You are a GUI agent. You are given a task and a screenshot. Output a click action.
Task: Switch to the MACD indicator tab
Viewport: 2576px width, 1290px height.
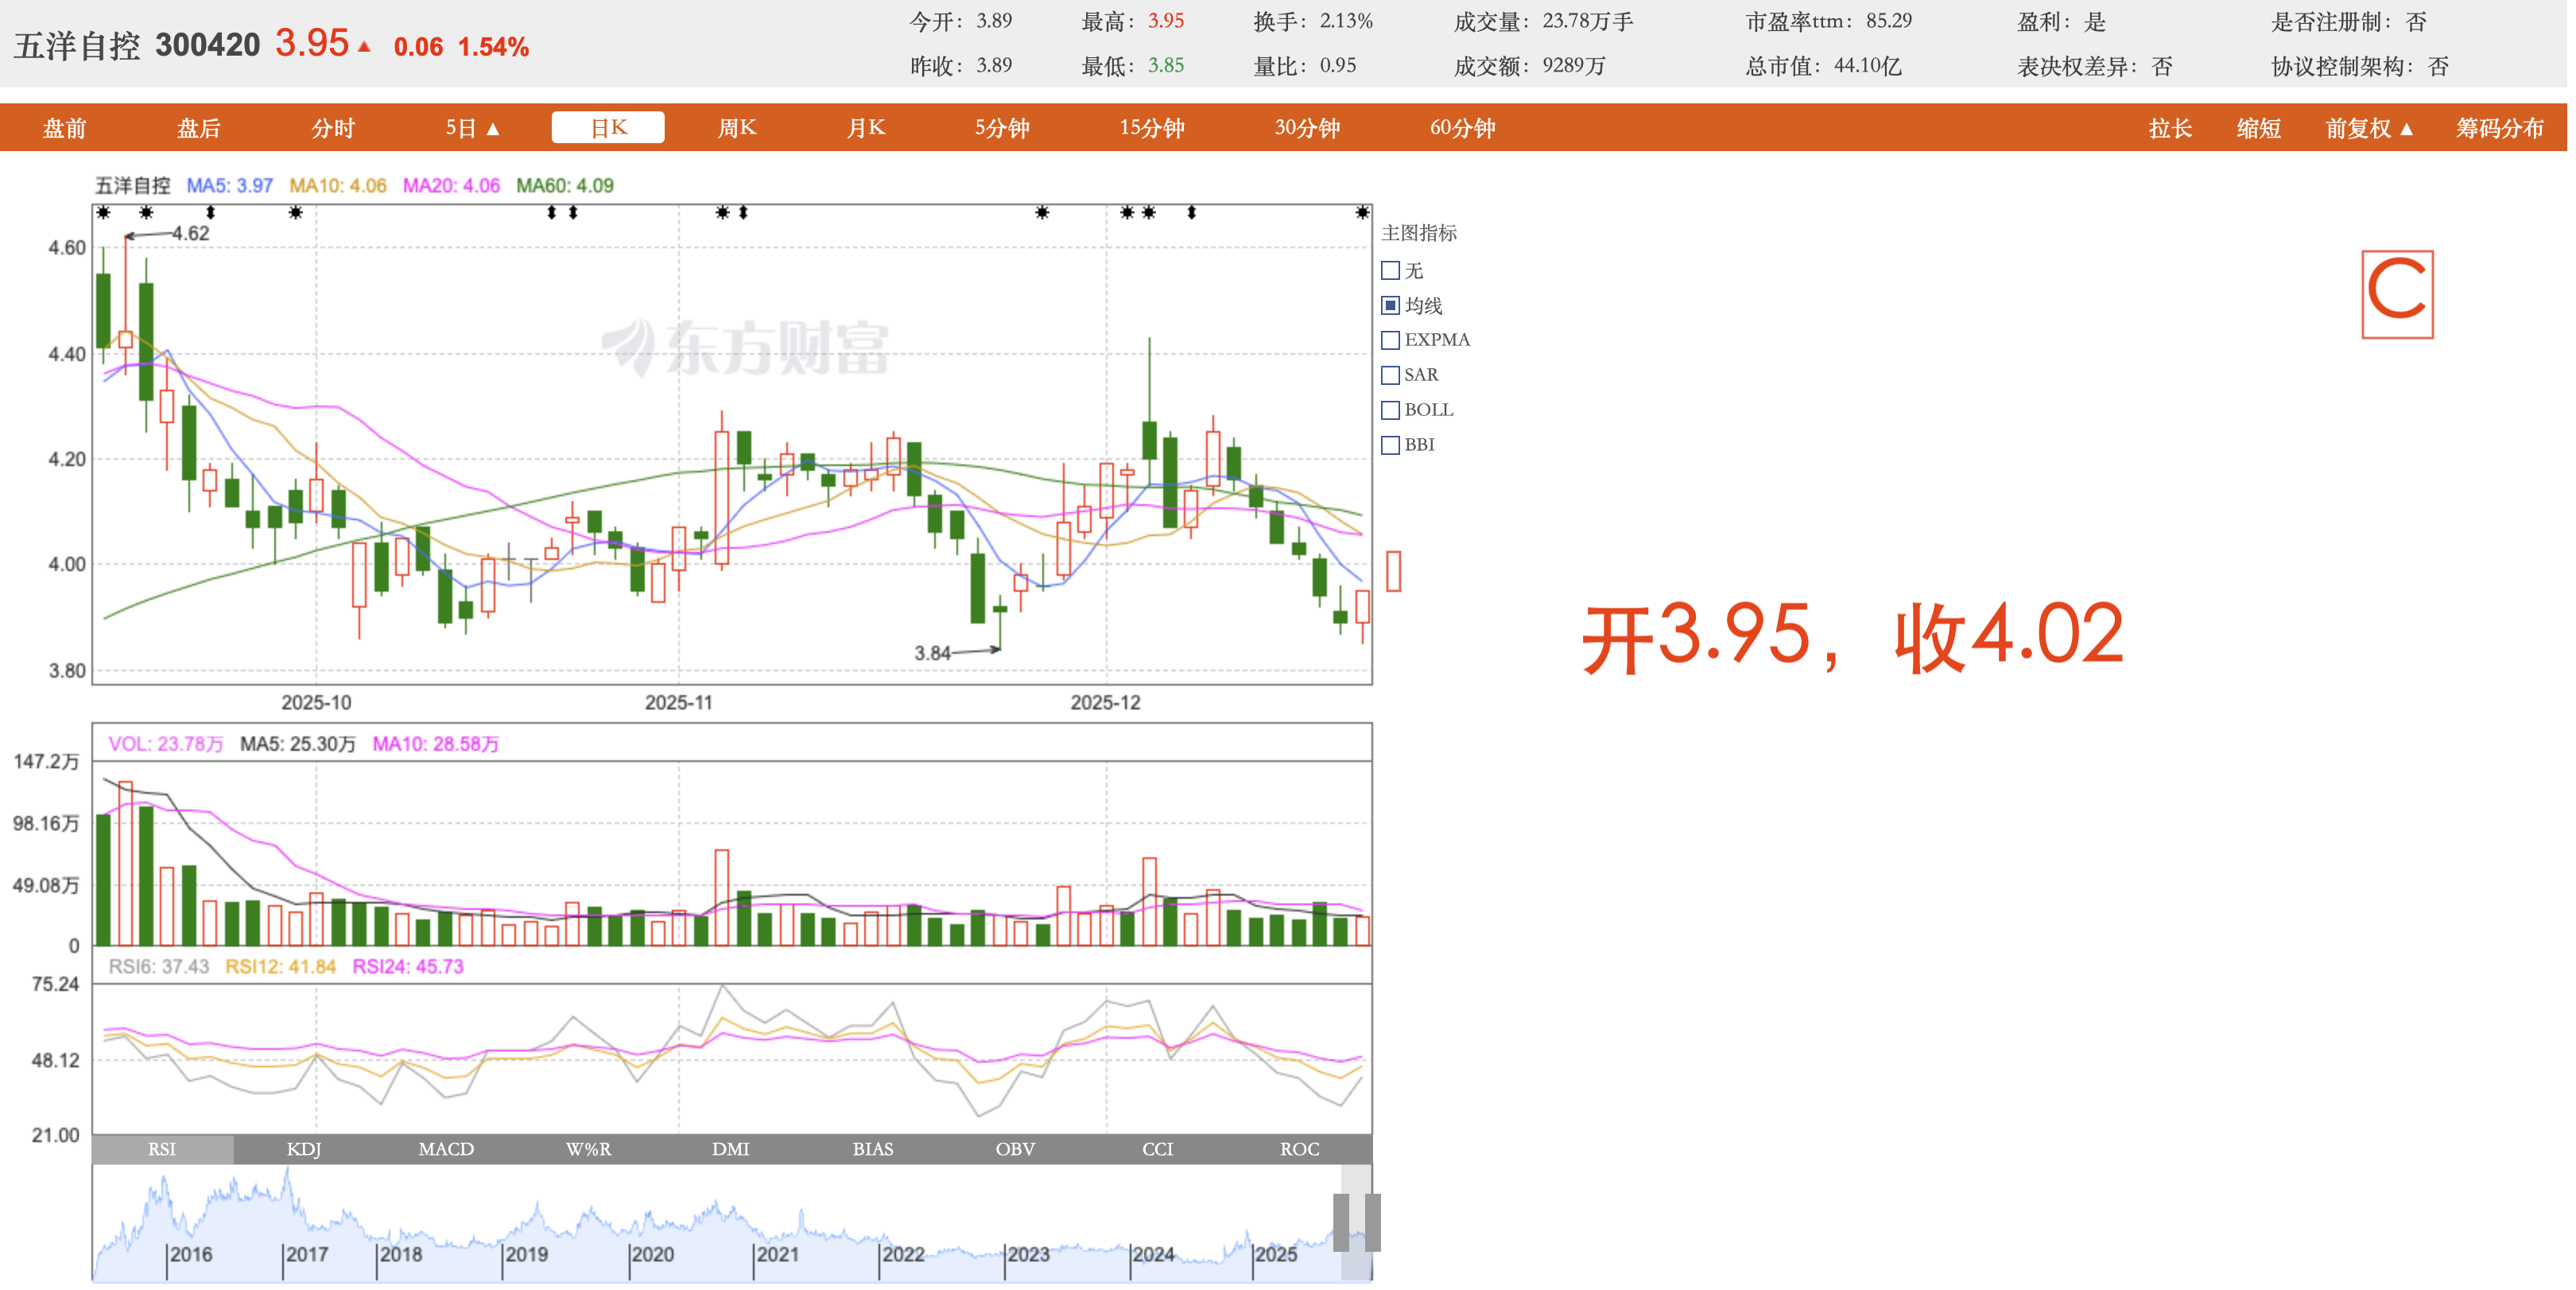(446, 1149)
